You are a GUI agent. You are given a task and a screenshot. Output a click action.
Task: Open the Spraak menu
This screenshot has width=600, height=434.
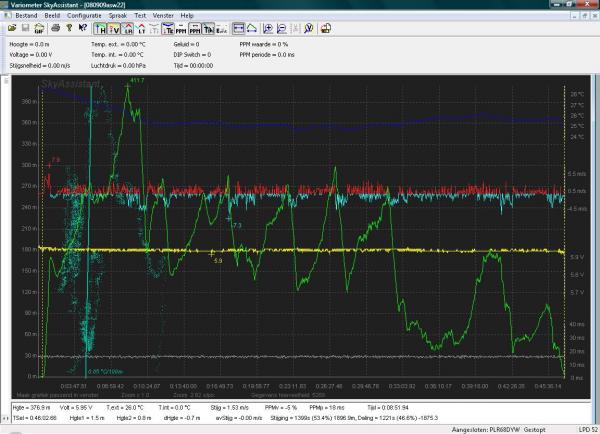[117, 16]
